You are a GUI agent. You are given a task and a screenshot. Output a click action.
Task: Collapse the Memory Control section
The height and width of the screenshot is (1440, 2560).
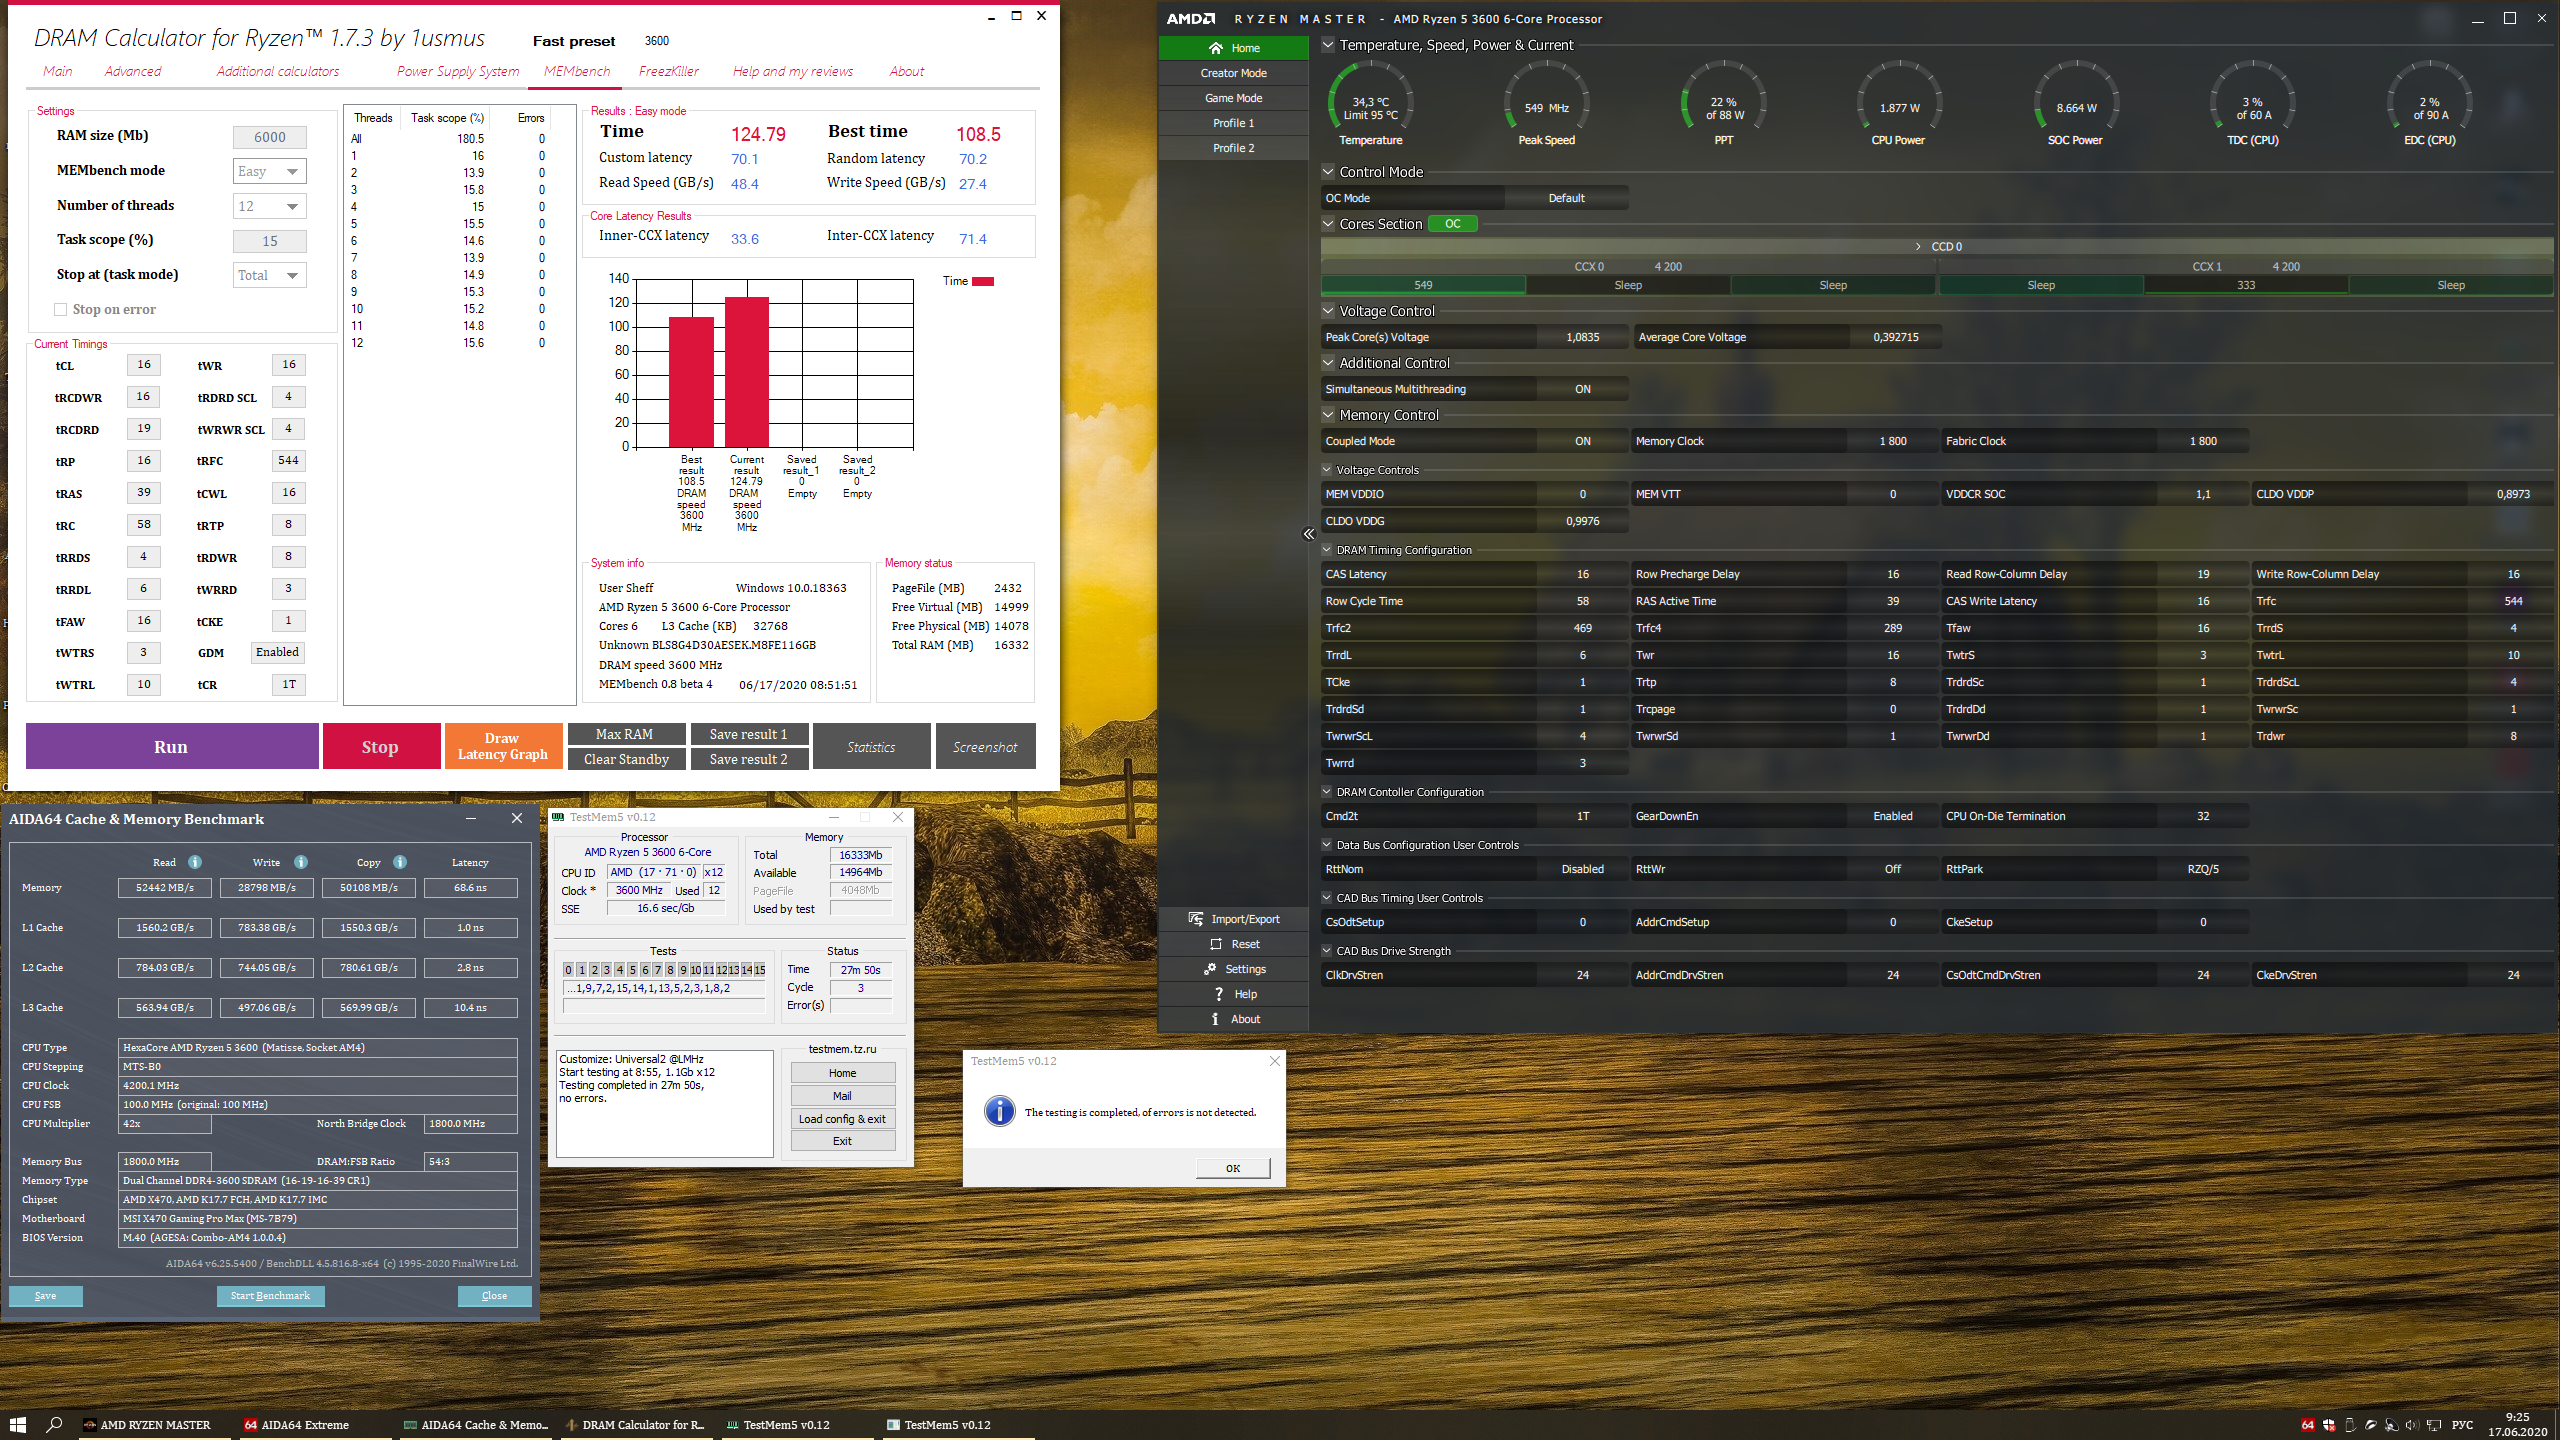point(1328,415)
